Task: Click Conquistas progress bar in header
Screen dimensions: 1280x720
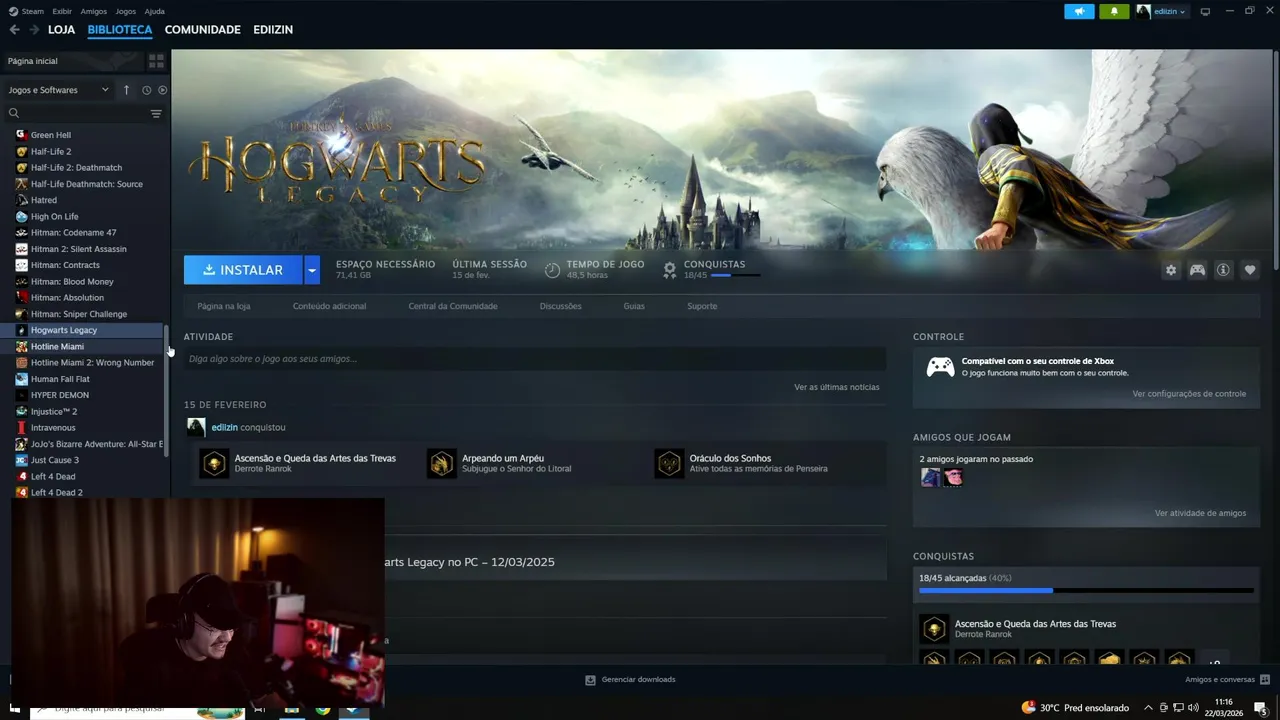Action: pos(735,275)
